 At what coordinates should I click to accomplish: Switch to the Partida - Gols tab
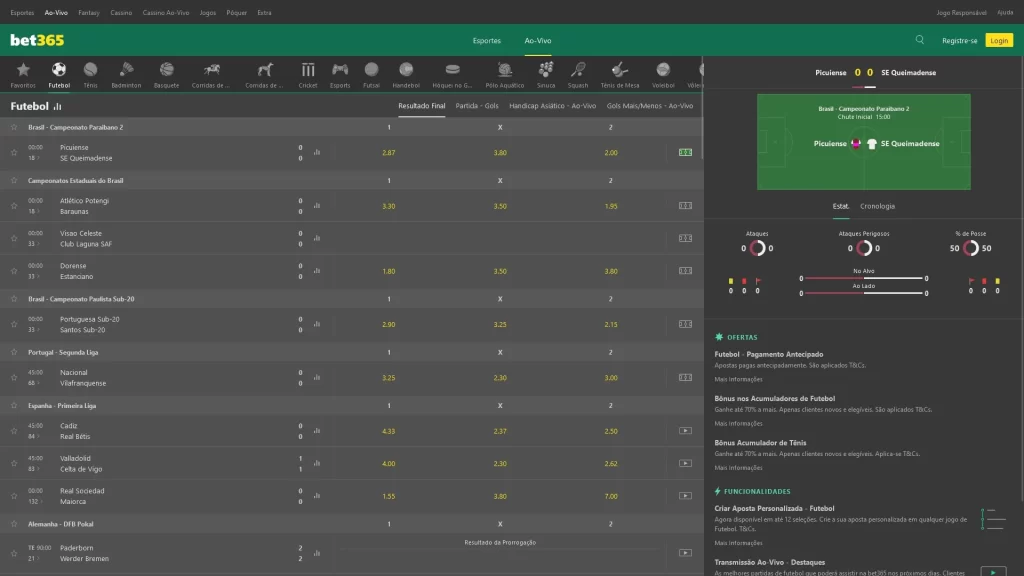click(477, 106)
